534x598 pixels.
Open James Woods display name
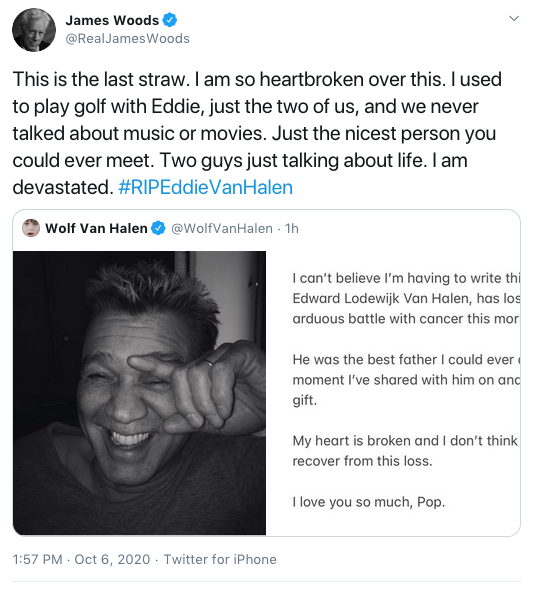tap(112, 20)
